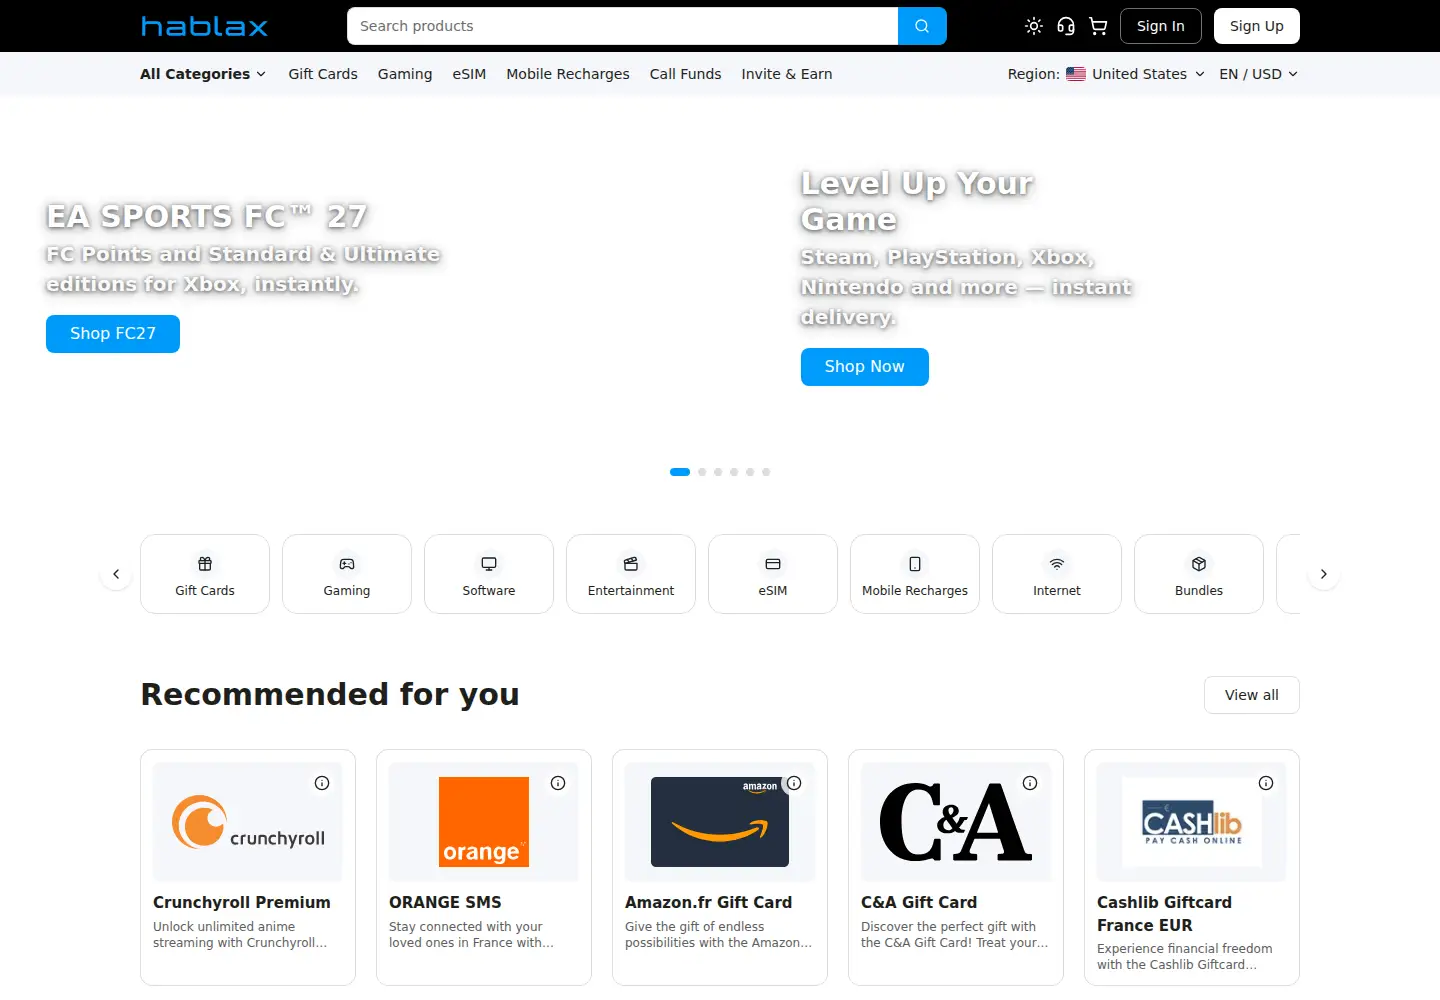Select the Entertainment category tile
Viewport: 1440px width, 1000px height.
[x=631, y=574]
